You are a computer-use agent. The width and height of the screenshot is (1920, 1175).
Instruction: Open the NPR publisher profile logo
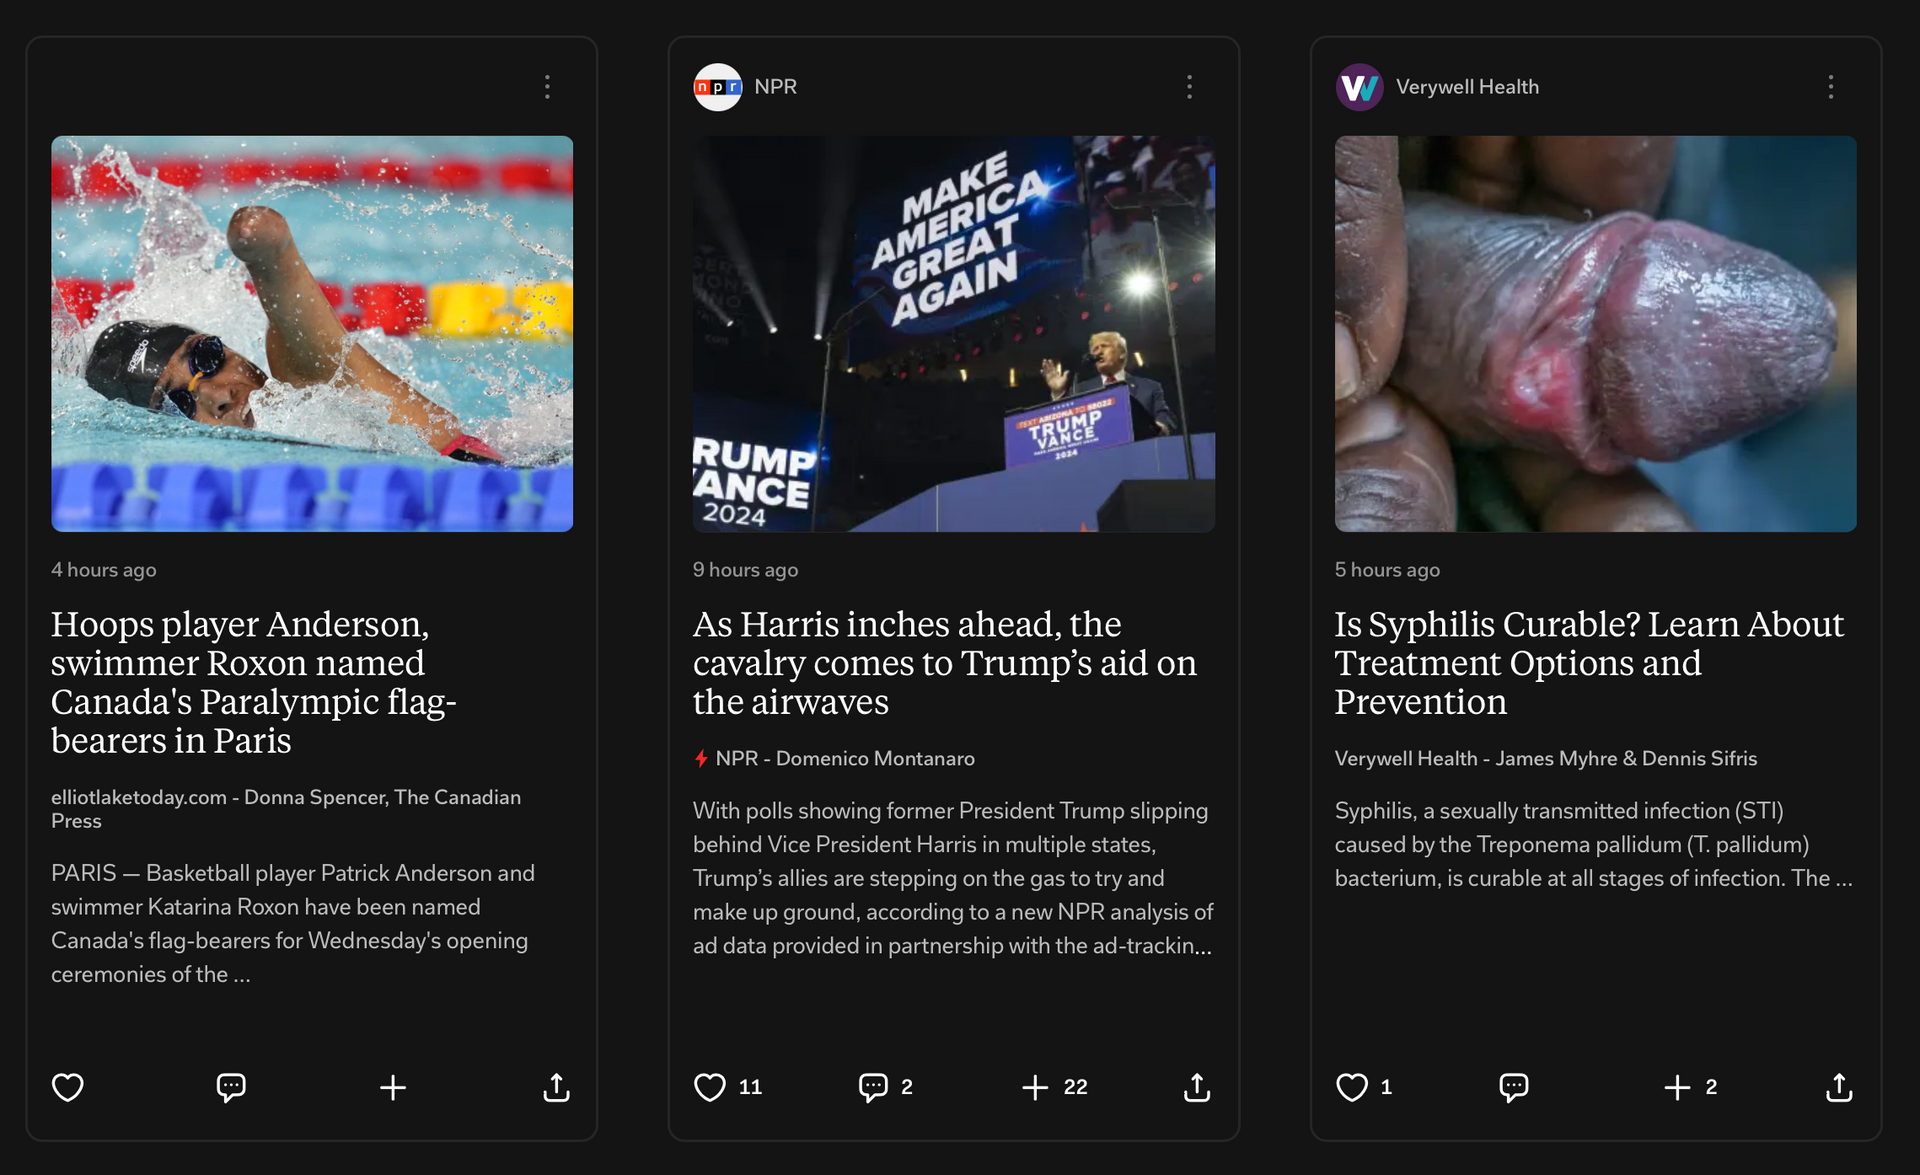718,87
